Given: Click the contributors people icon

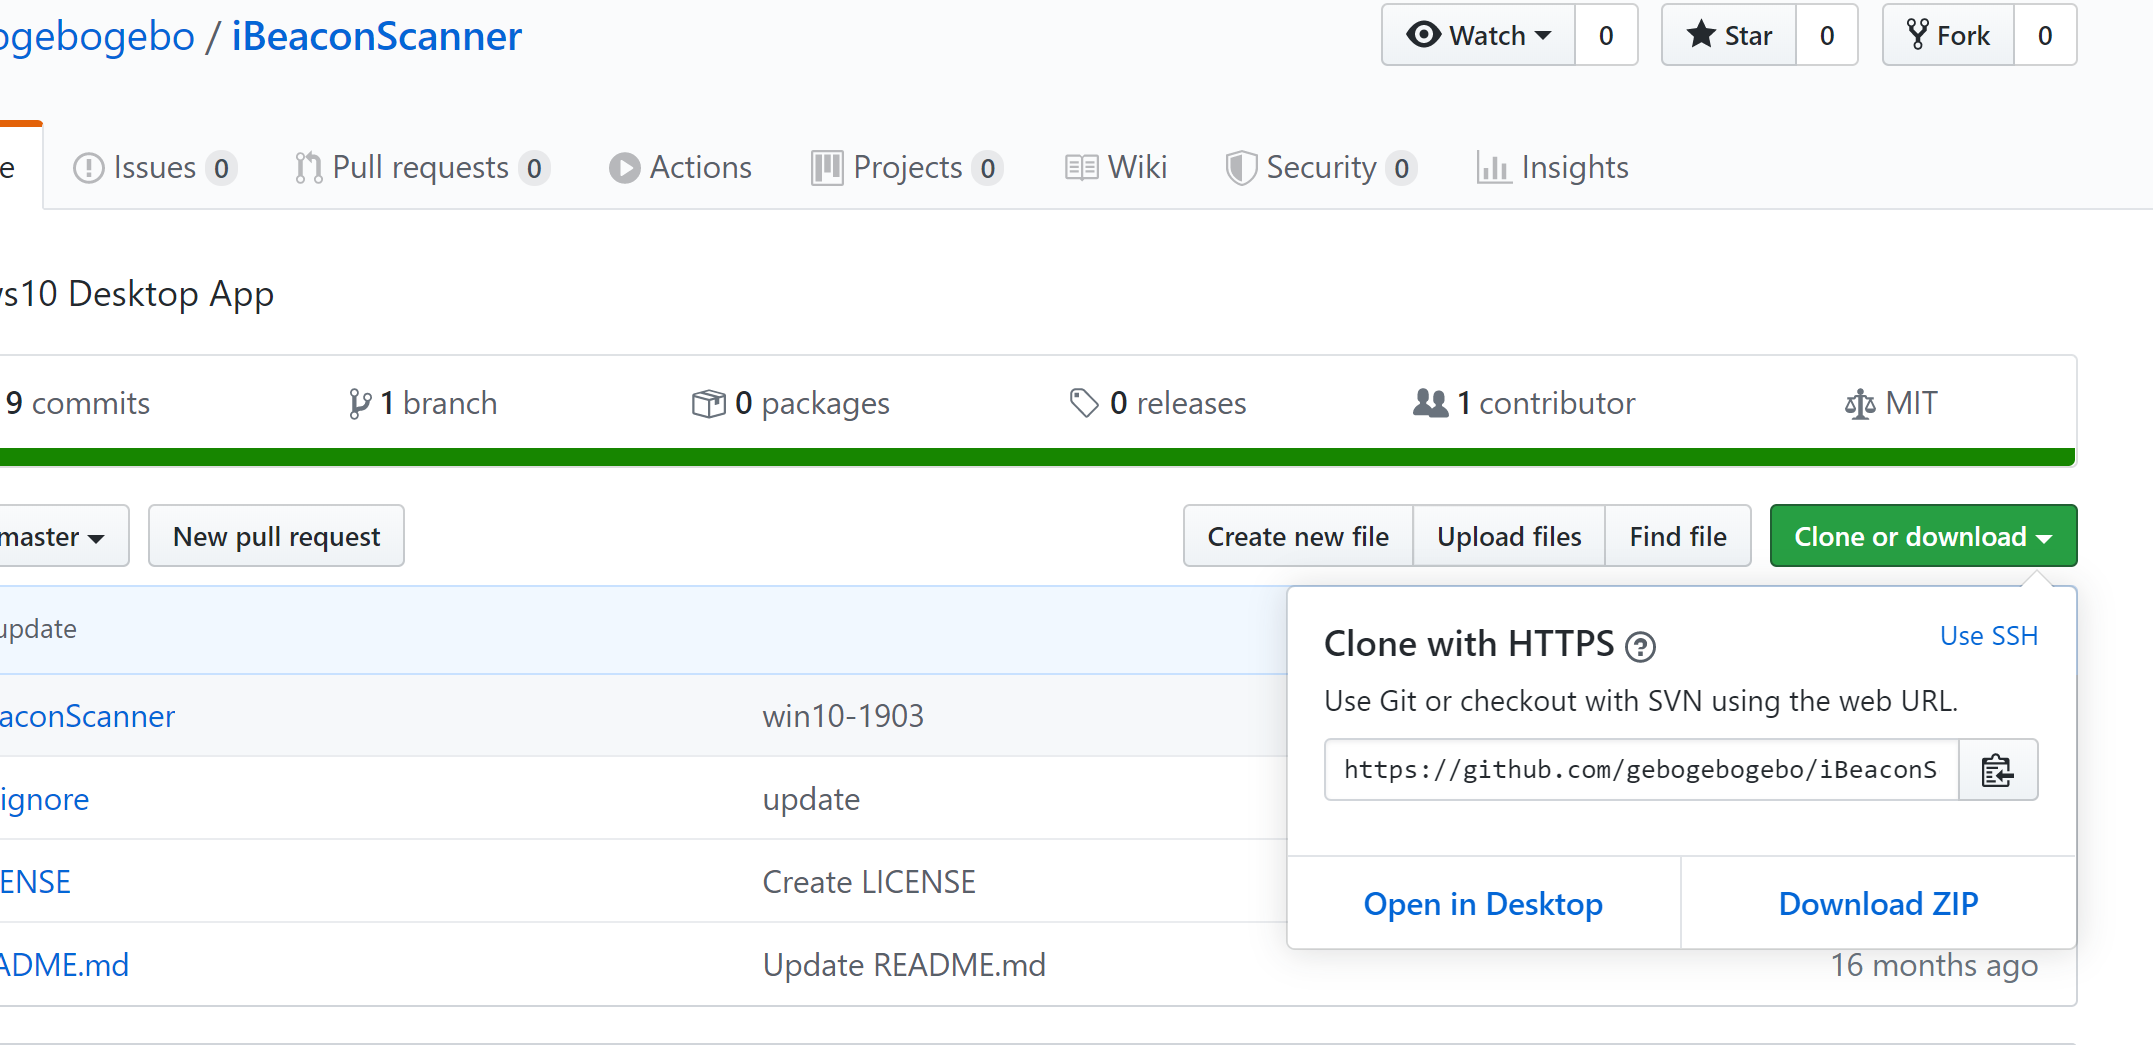Looking at the screenshot, I should pos(1430,403).
